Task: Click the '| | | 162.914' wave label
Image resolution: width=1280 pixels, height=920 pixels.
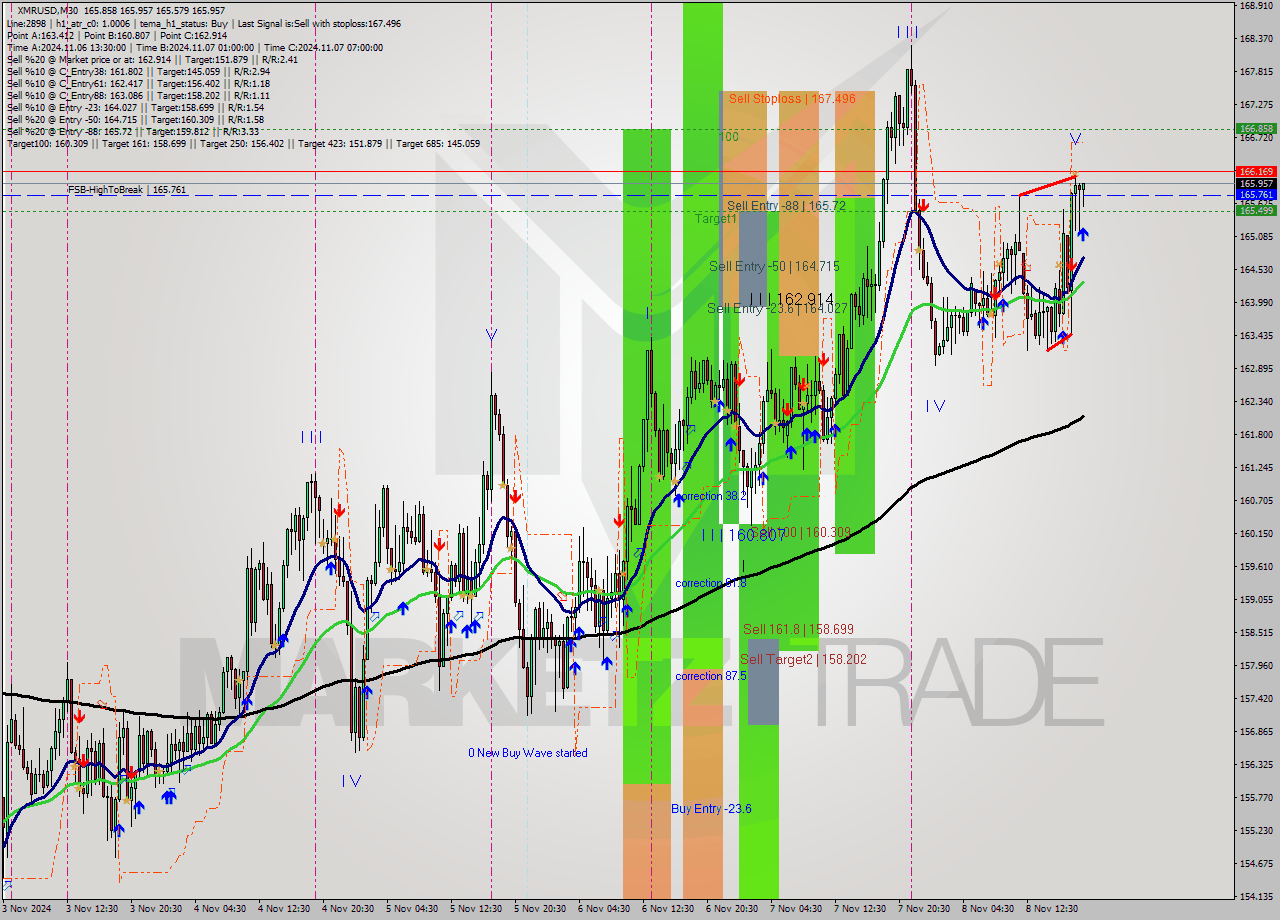Action: [790, 299]
